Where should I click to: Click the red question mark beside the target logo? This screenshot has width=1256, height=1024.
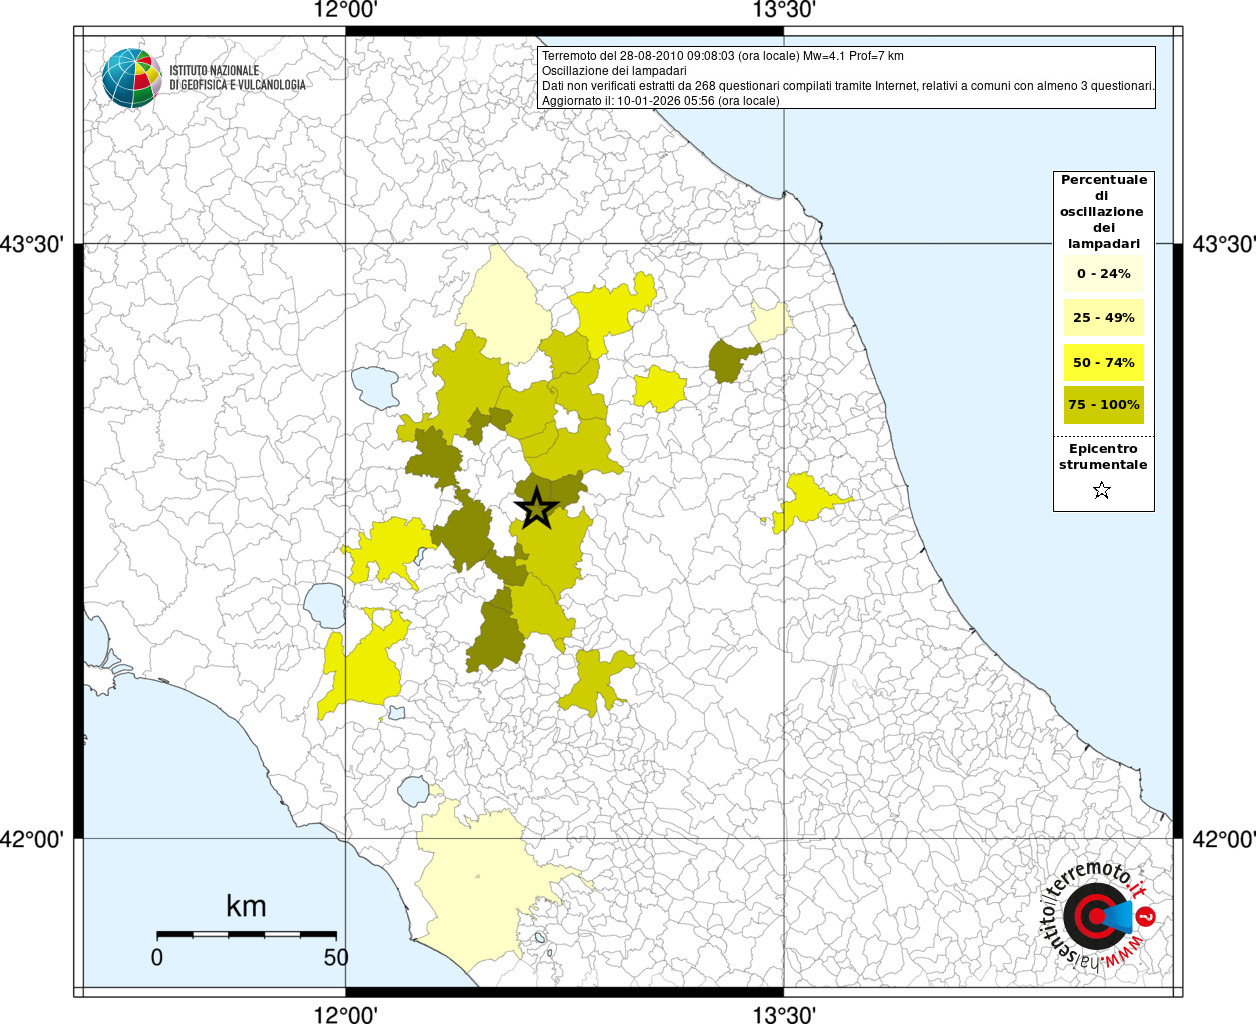click(1146, 917)
